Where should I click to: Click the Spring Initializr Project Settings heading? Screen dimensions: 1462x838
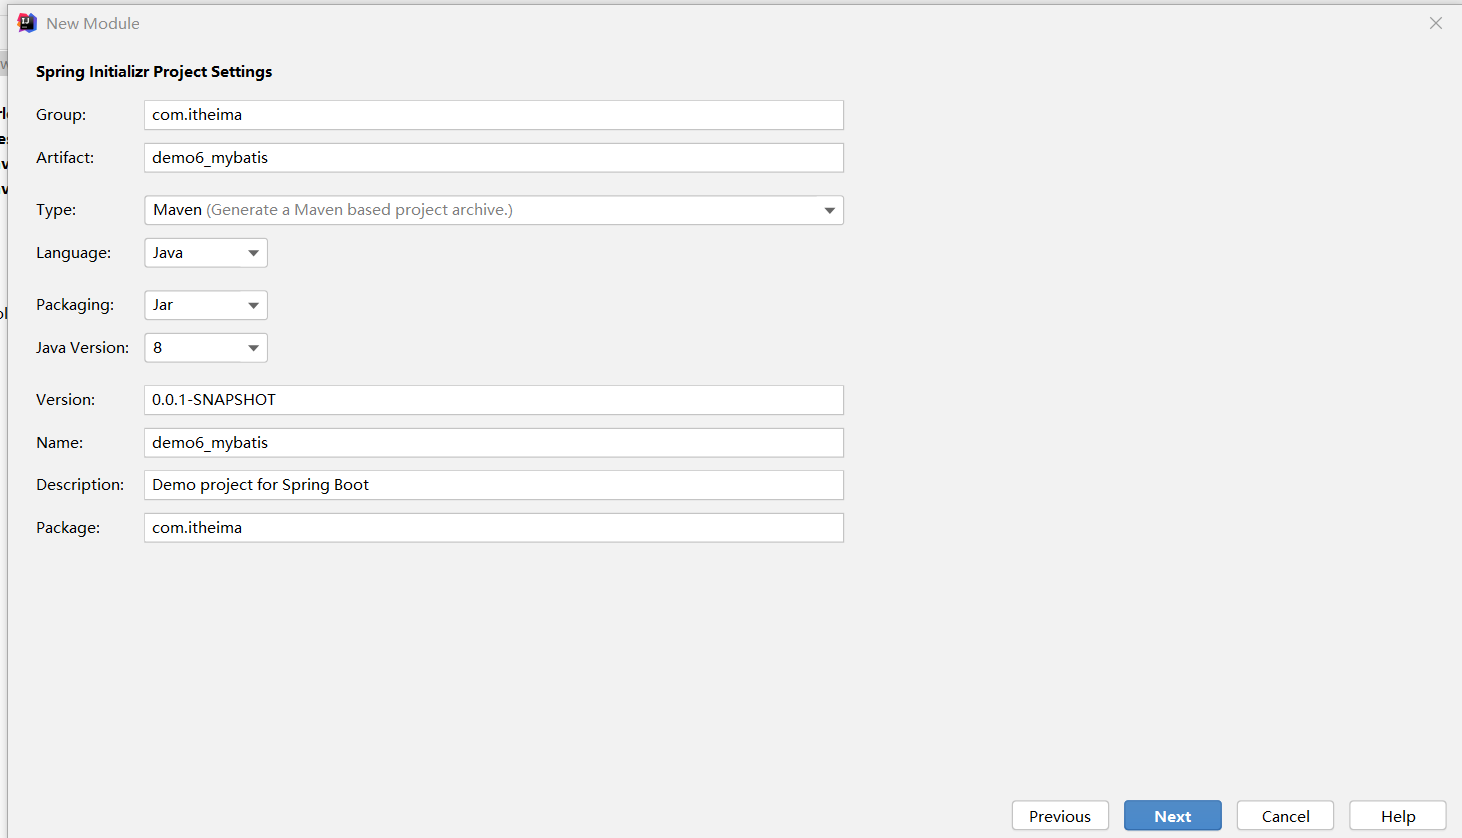click(154, 72)
